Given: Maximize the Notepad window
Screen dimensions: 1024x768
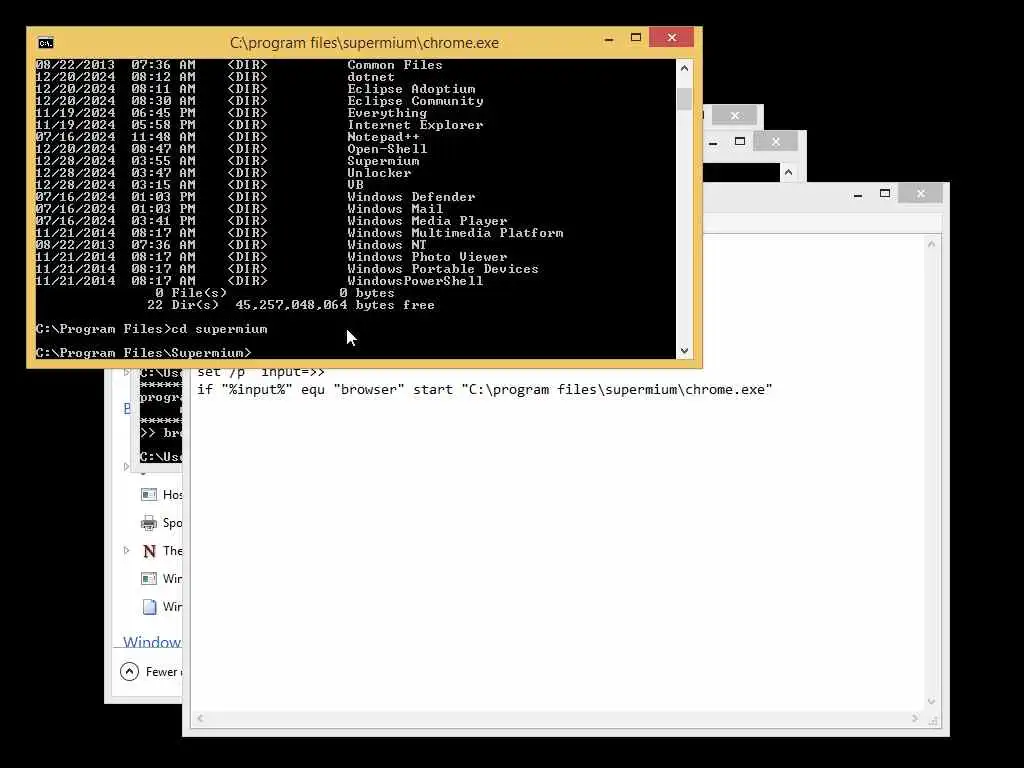Looking at the screenshot, I should (885, 193).
